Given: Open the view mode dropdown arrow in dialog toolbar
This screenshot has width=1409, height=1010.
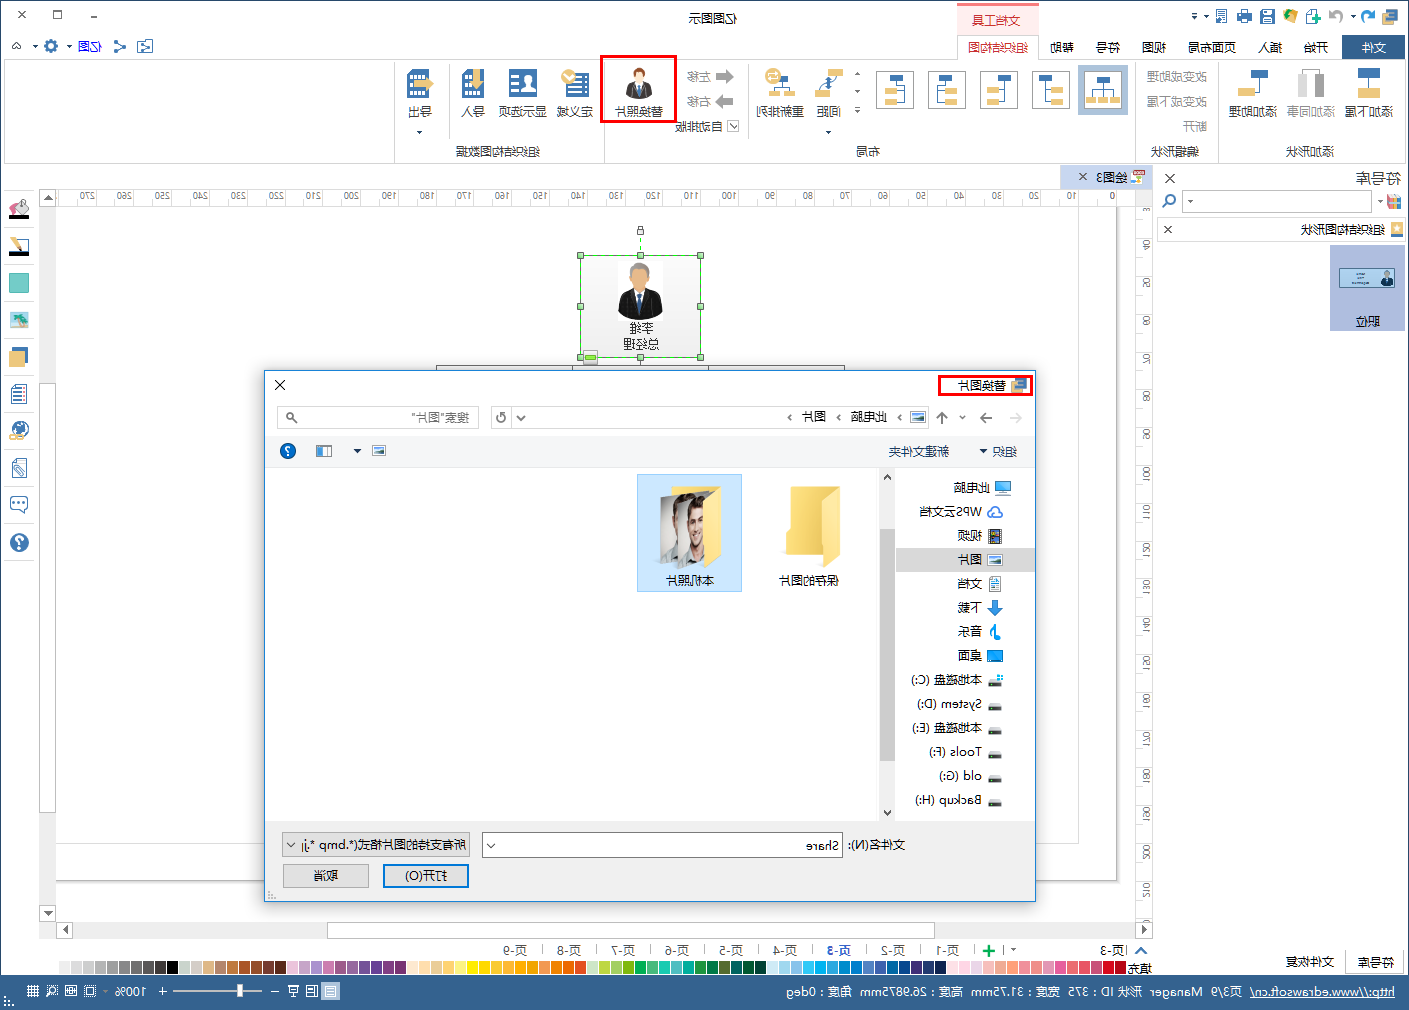Looking at the screenshot, I should [357, 451].
